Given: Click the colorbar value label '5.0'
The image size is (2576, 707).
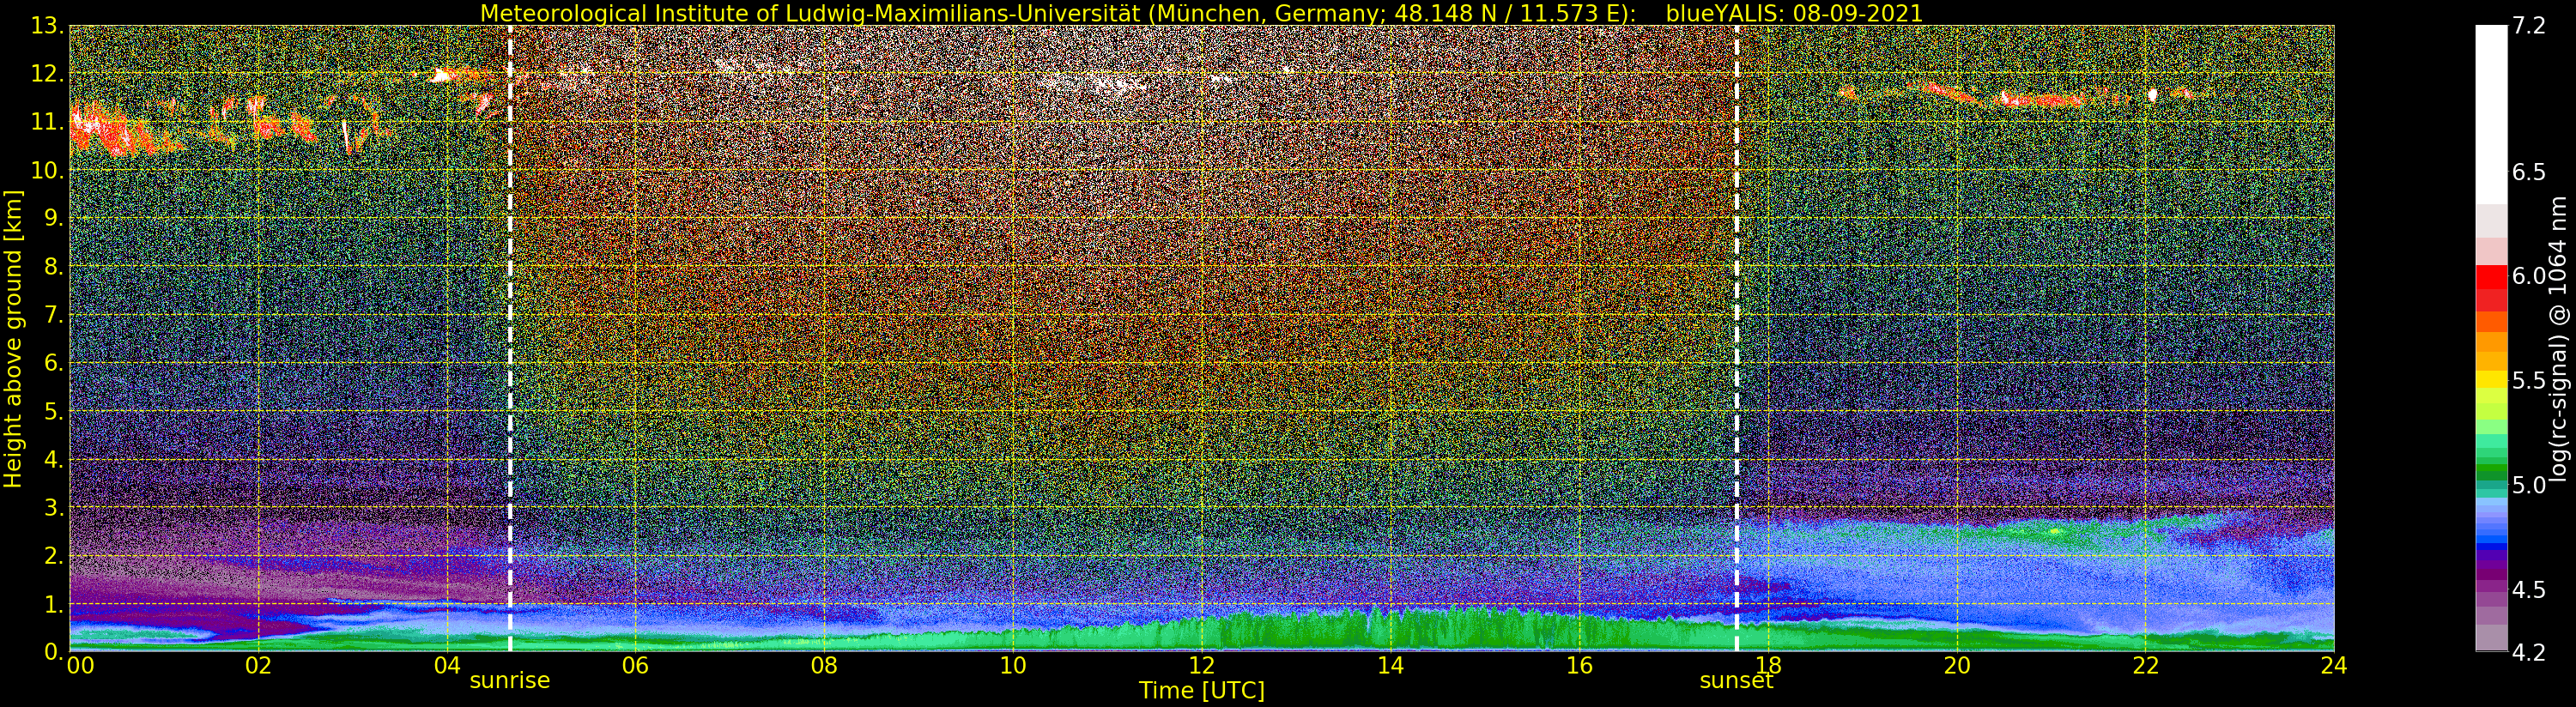Looking at the screenshot, I should pyautogui.click(x=2529, y=485).
